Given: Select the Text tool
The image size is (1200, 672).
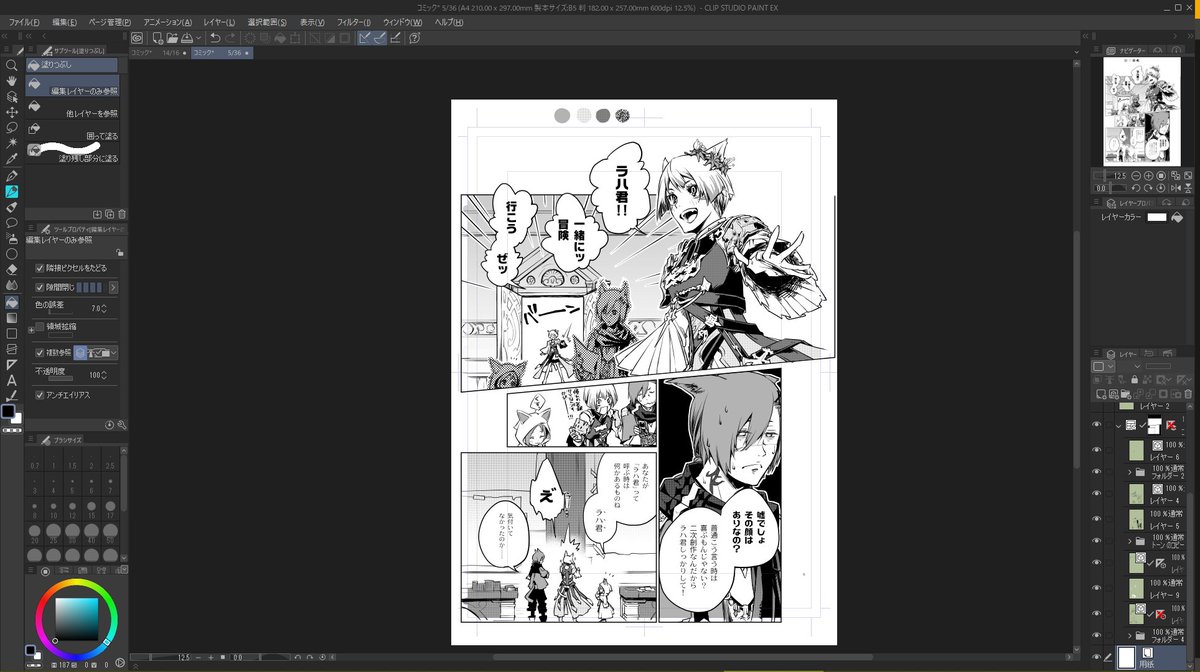Looking at the screenshot, I should 12,380.
